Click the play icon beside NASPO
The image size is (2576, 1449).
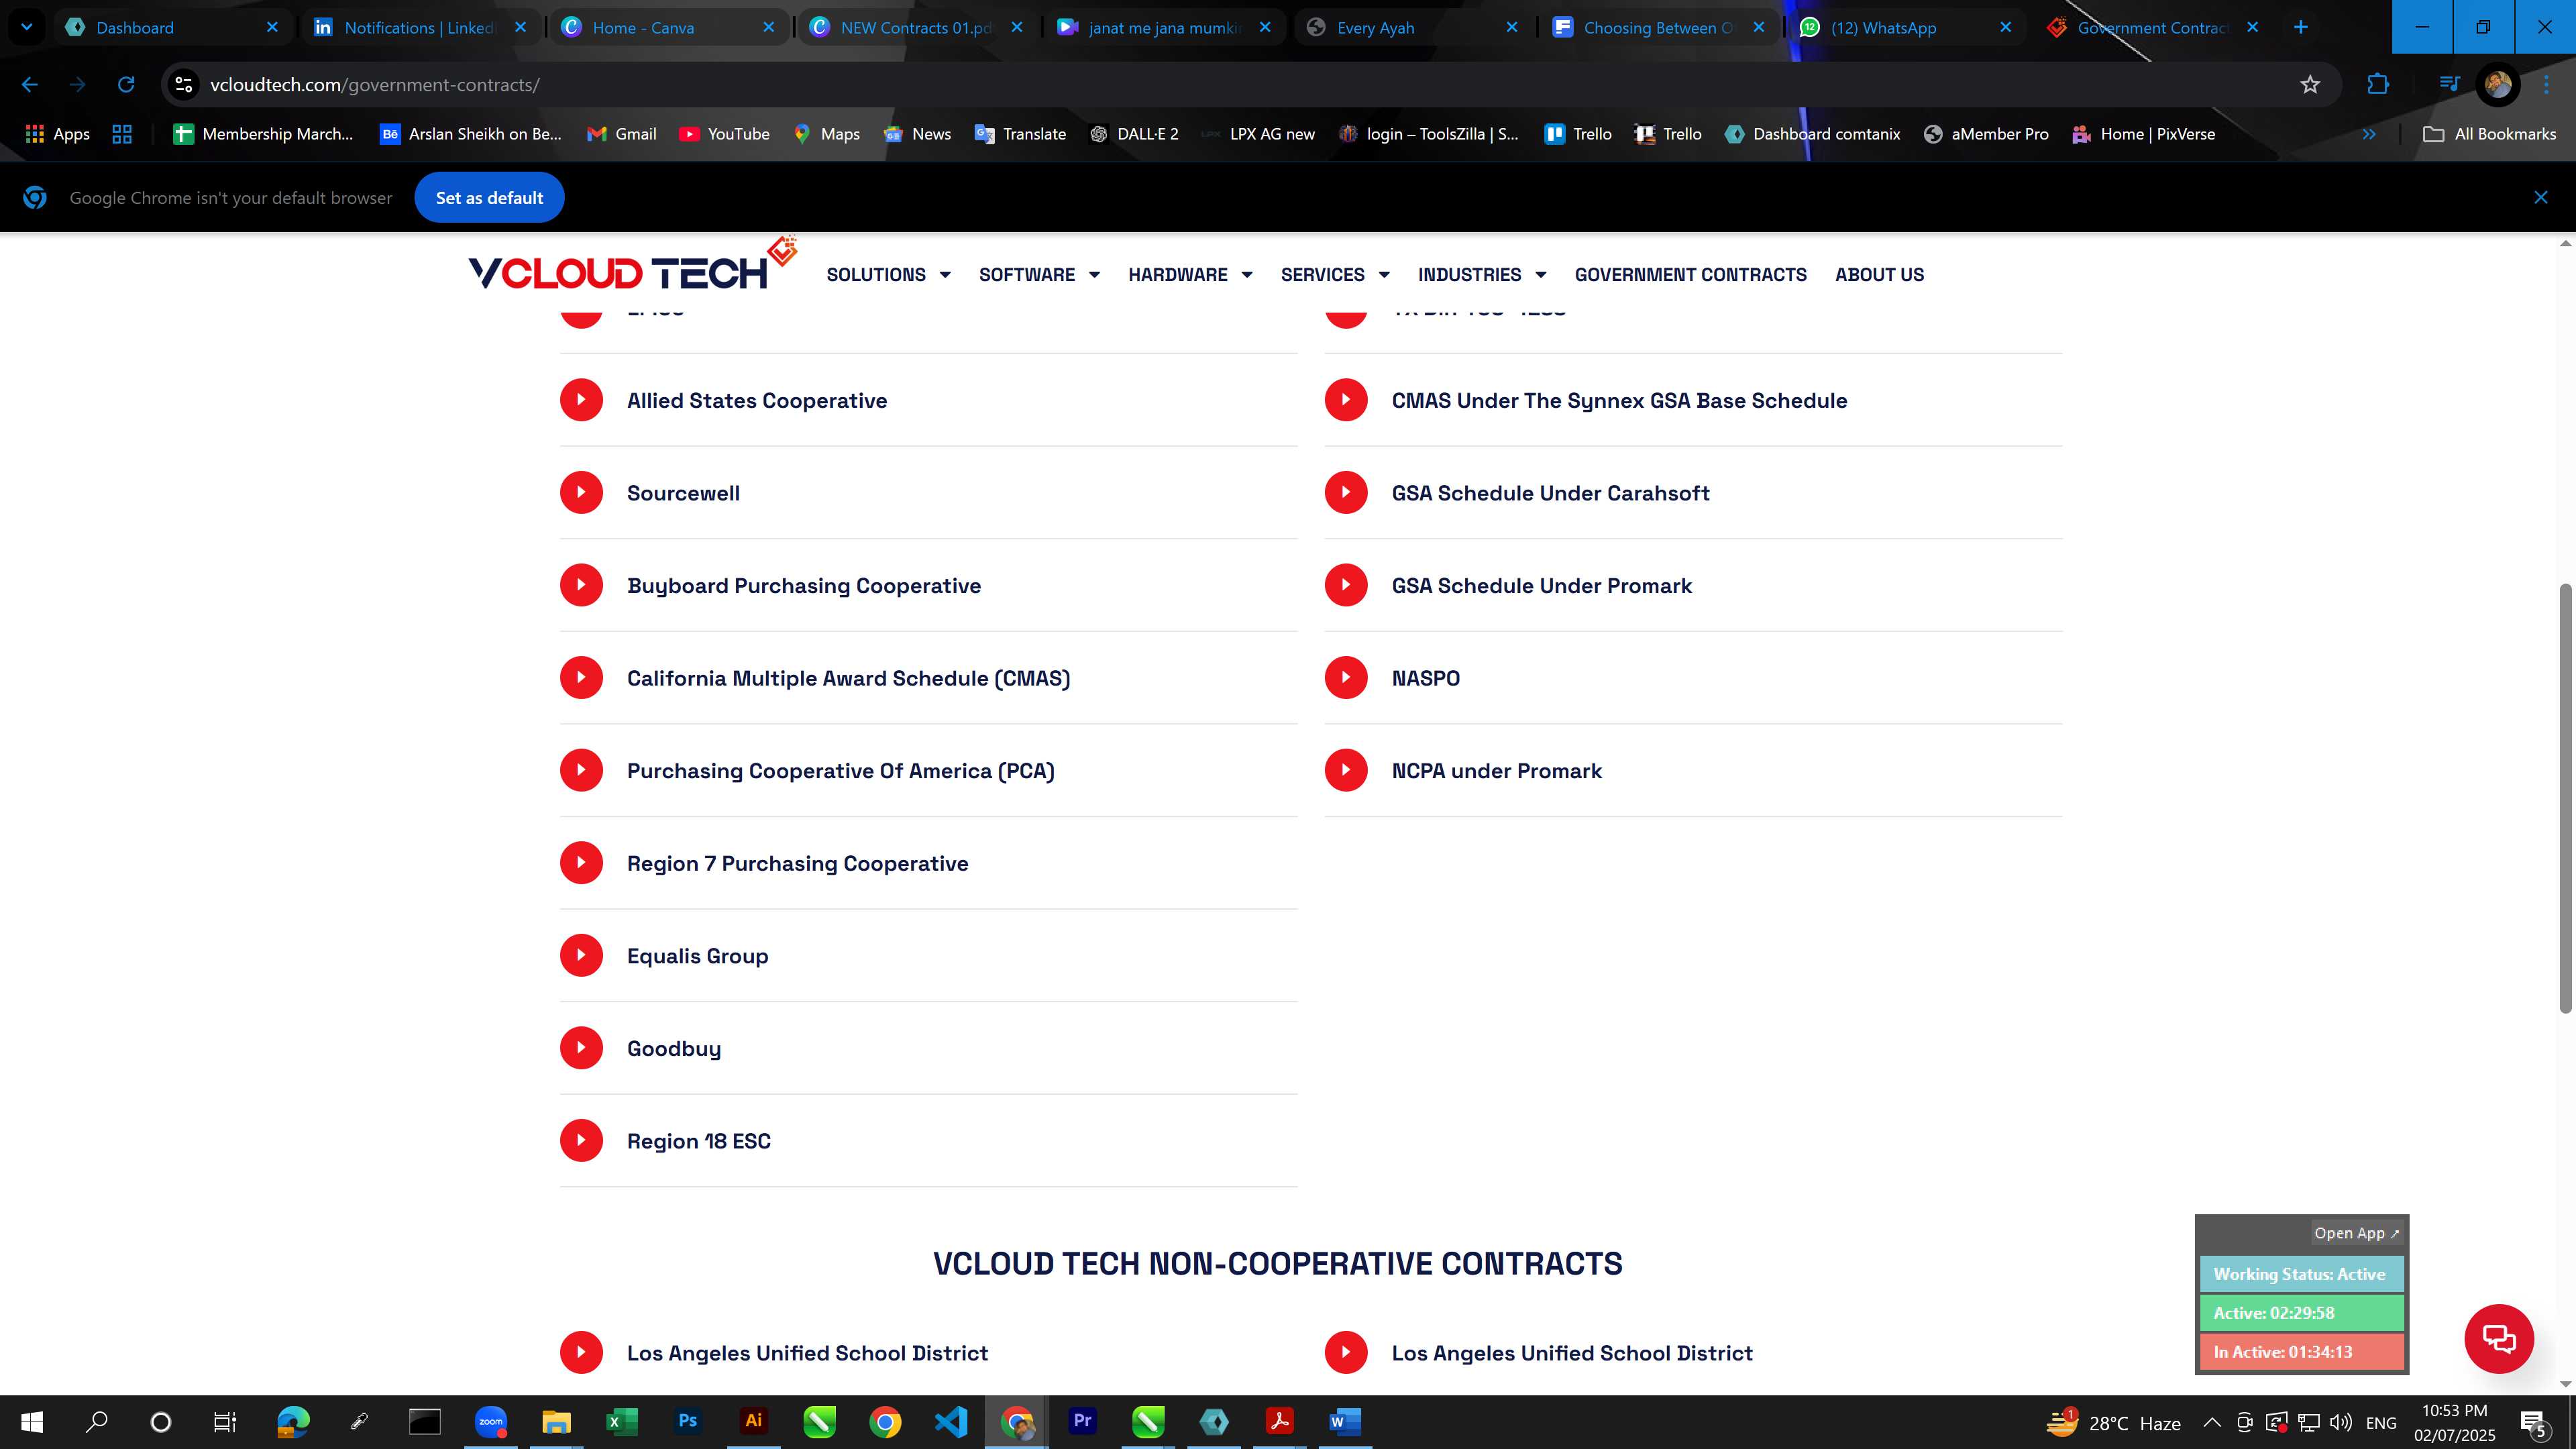(x=1346, y=677)
